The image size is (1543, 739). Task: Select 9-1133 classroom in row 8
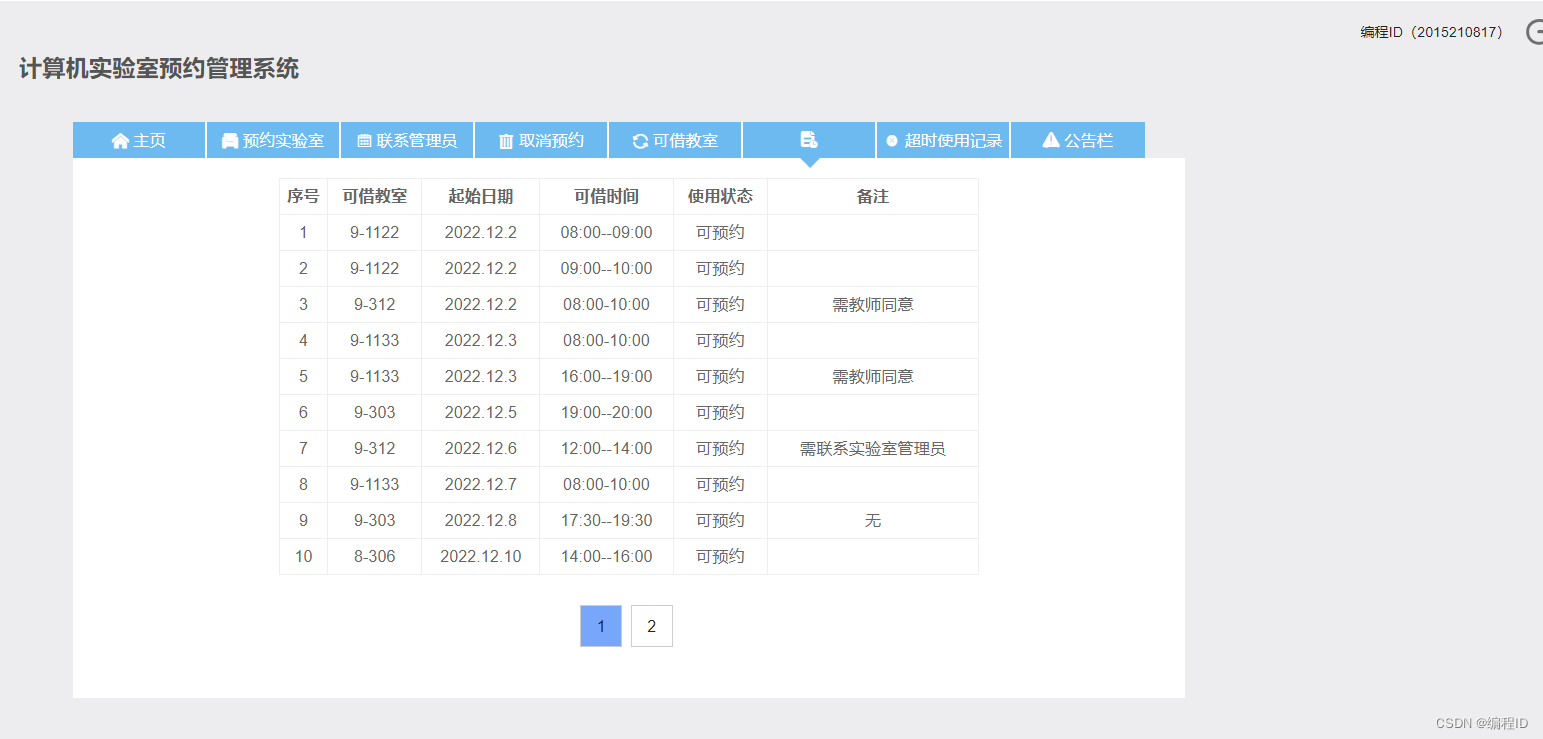[375, 485]
